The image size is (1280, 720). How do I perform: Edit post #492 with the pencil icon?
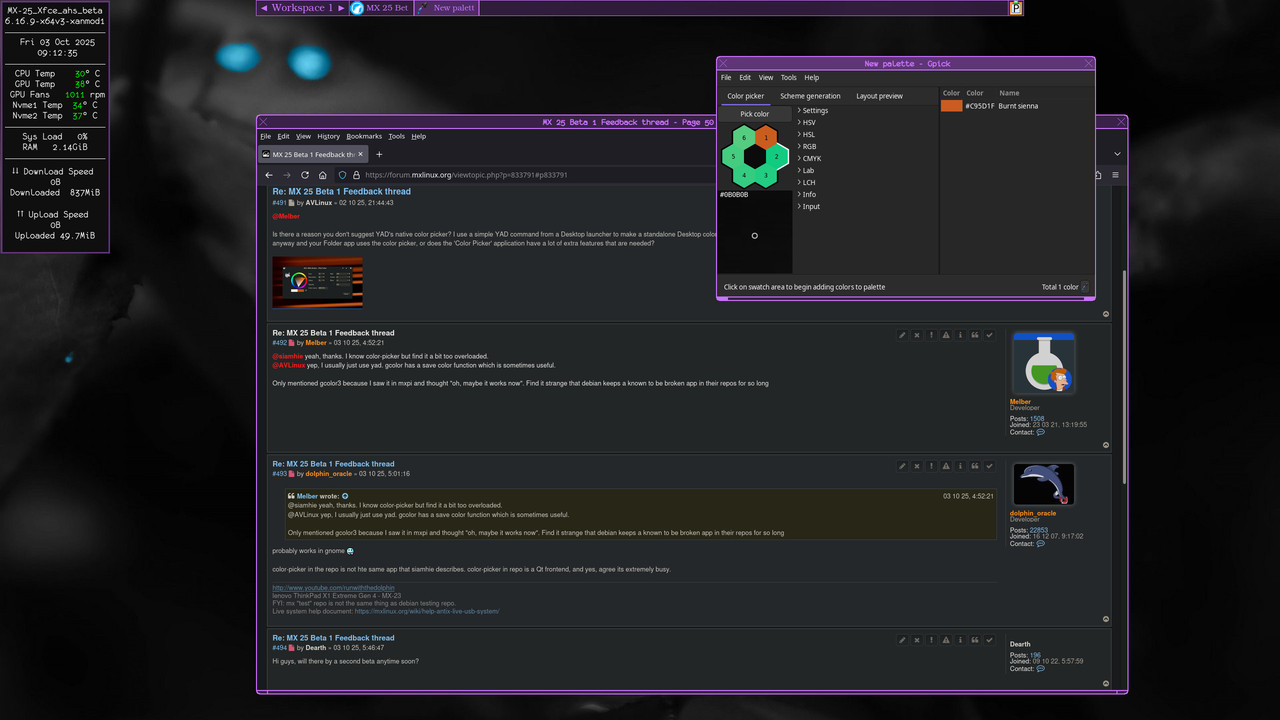(x=902, y=335)
